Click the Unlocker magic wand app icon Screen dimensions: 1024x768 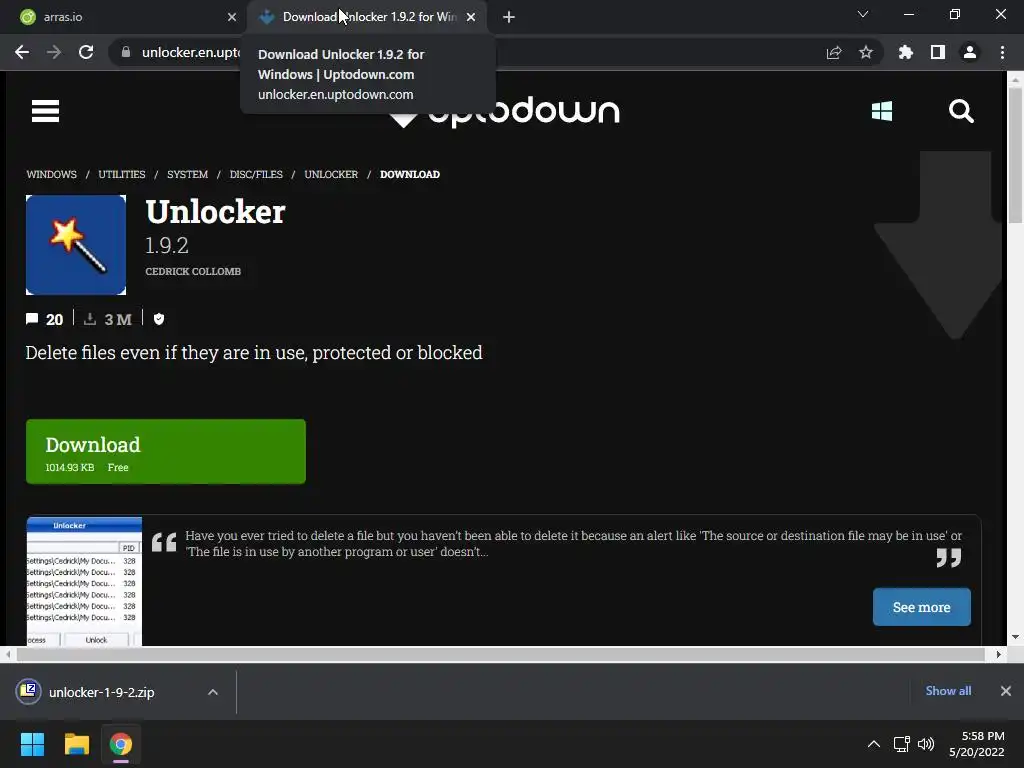(x=76, y=245)
